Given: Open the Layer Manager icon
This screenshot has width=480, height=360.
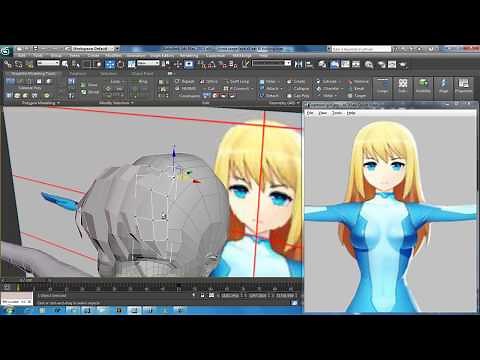Looking at the screenshot, I should point(322,64).
